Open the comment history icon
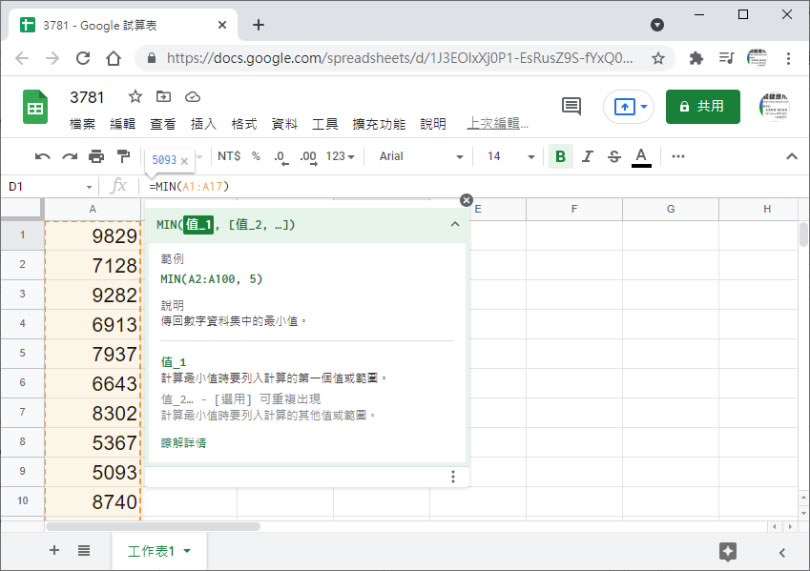This screenshot has width=810, height=571. [571, 106]
